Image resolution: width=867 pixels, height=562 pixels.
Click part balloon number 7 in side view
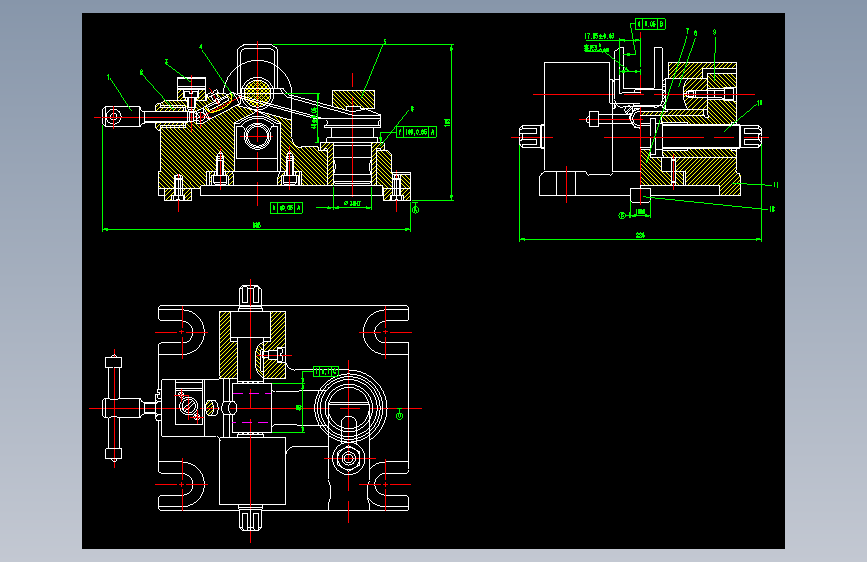click(x=687, y=32)
